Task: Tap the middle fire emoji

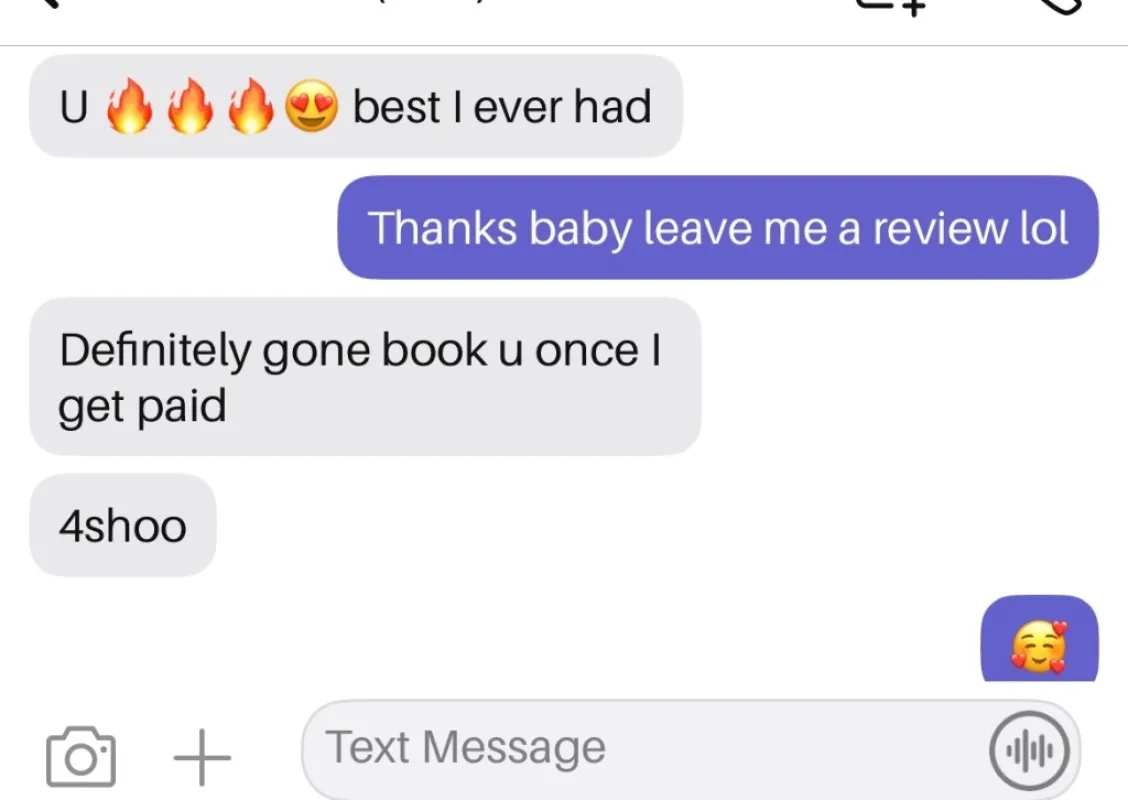Action: point(190,106)
